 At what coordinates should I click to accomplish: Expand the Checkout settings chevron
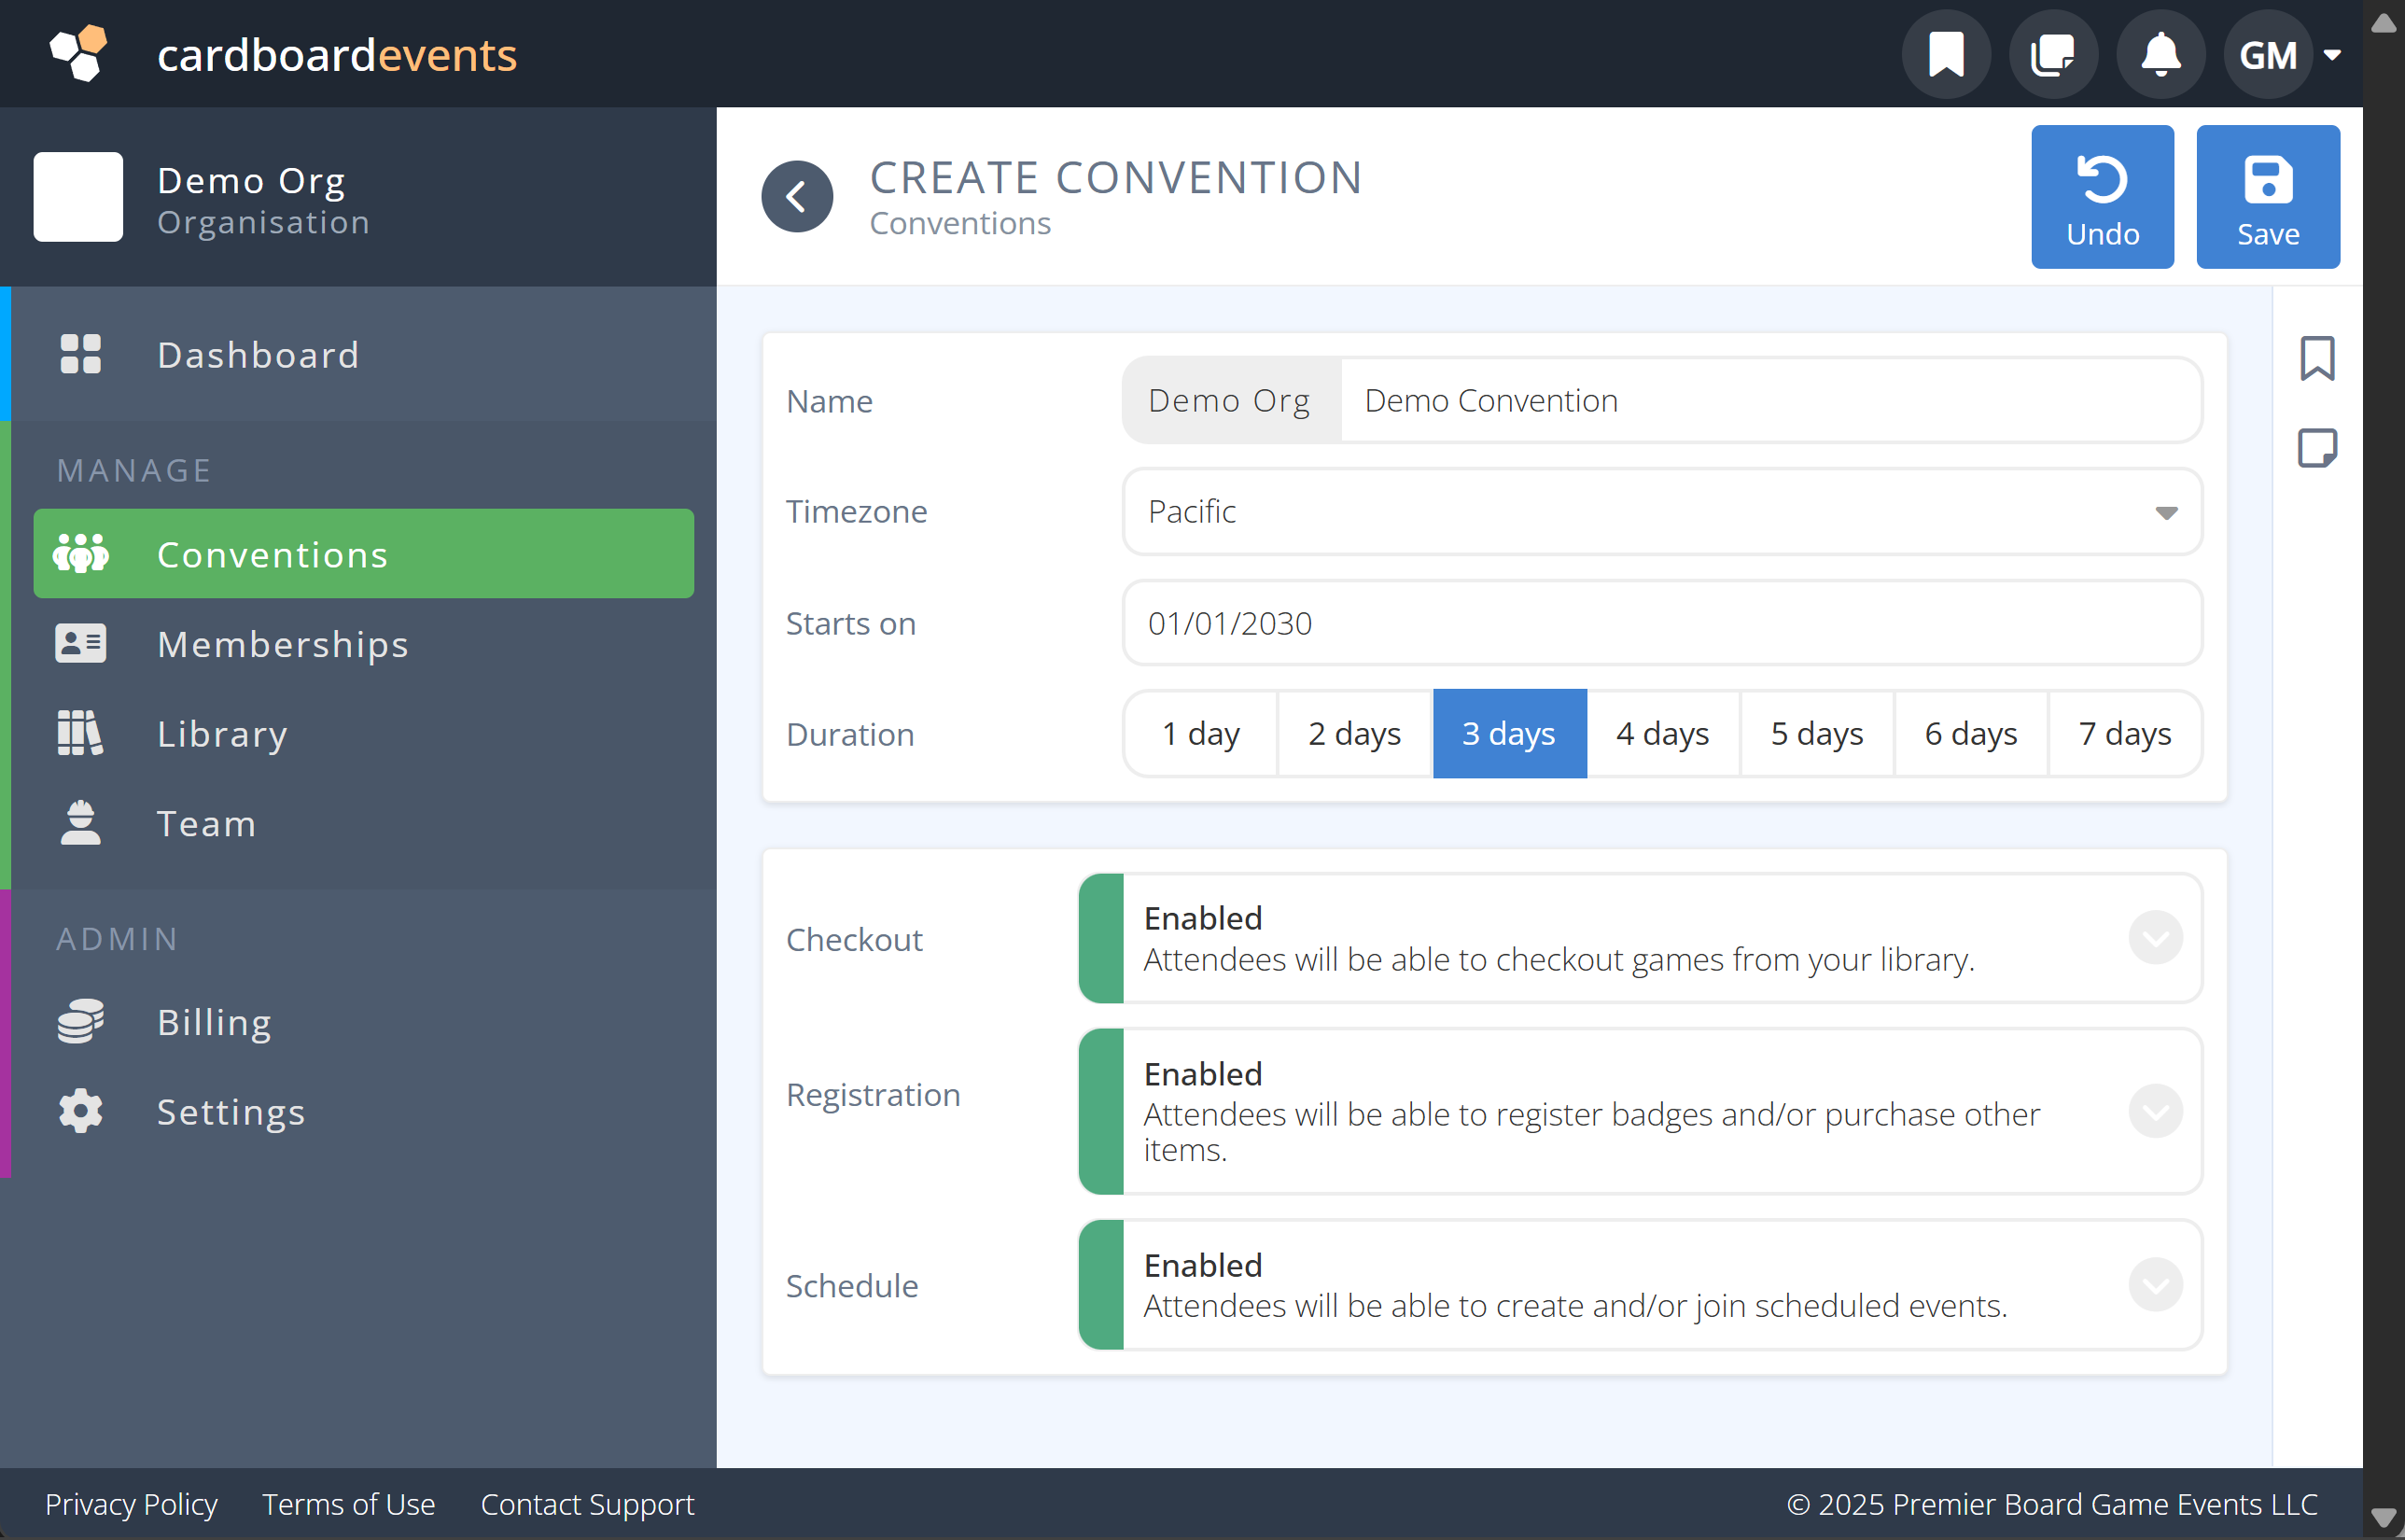[2156, 938]
